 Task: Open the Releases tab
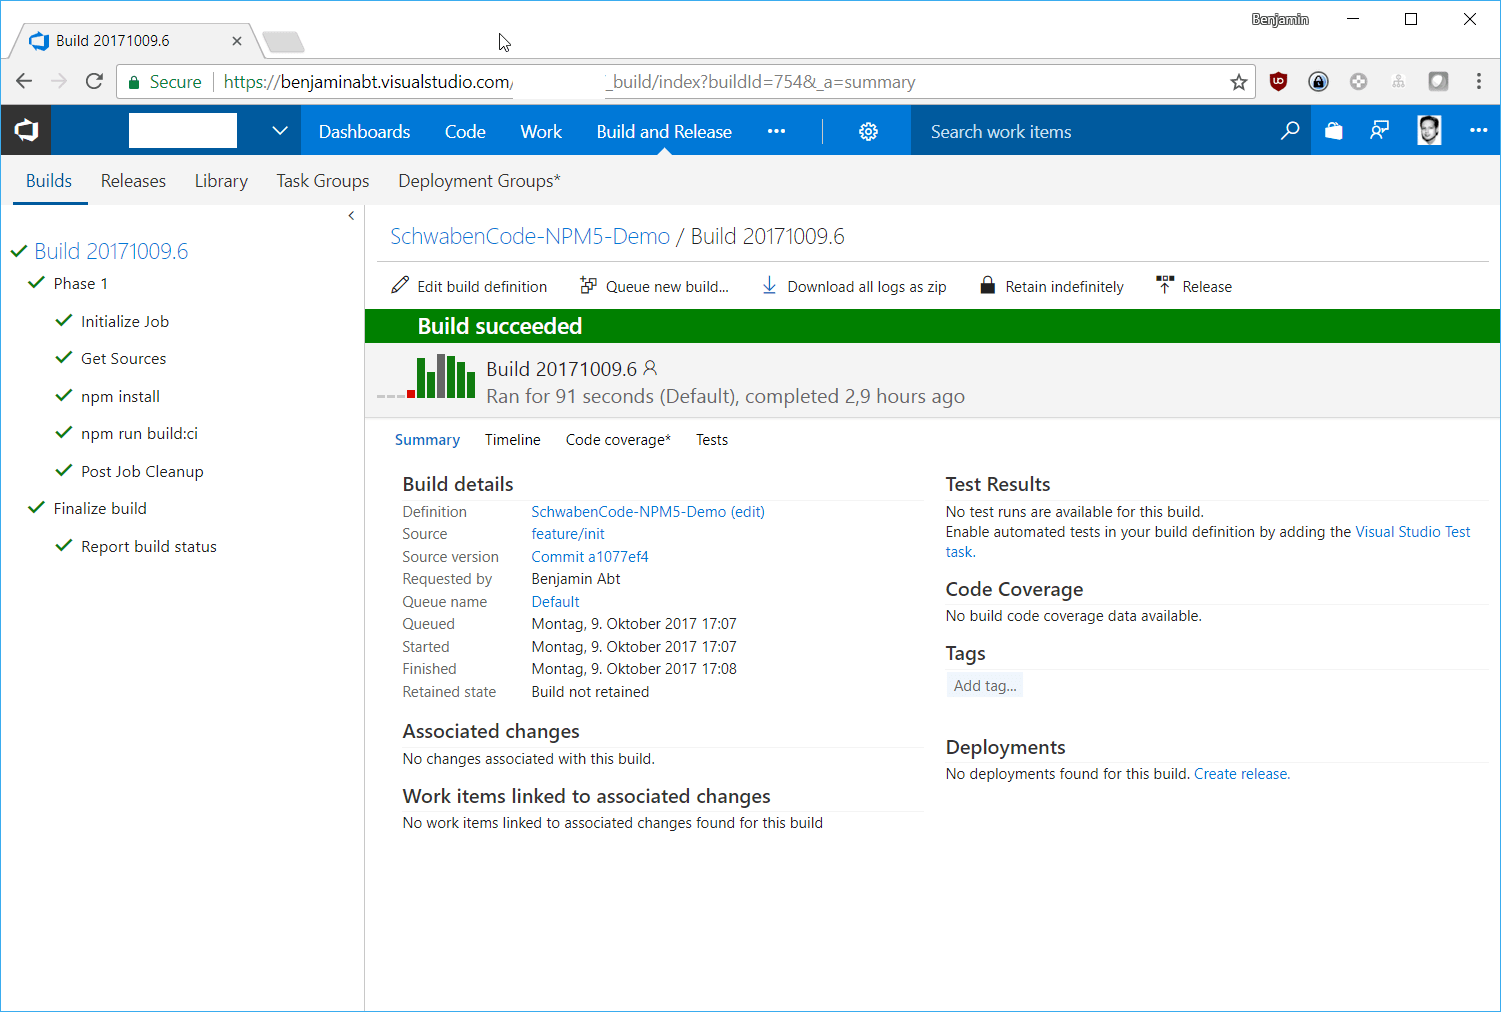pyautogui.click(x=133, y=181)
